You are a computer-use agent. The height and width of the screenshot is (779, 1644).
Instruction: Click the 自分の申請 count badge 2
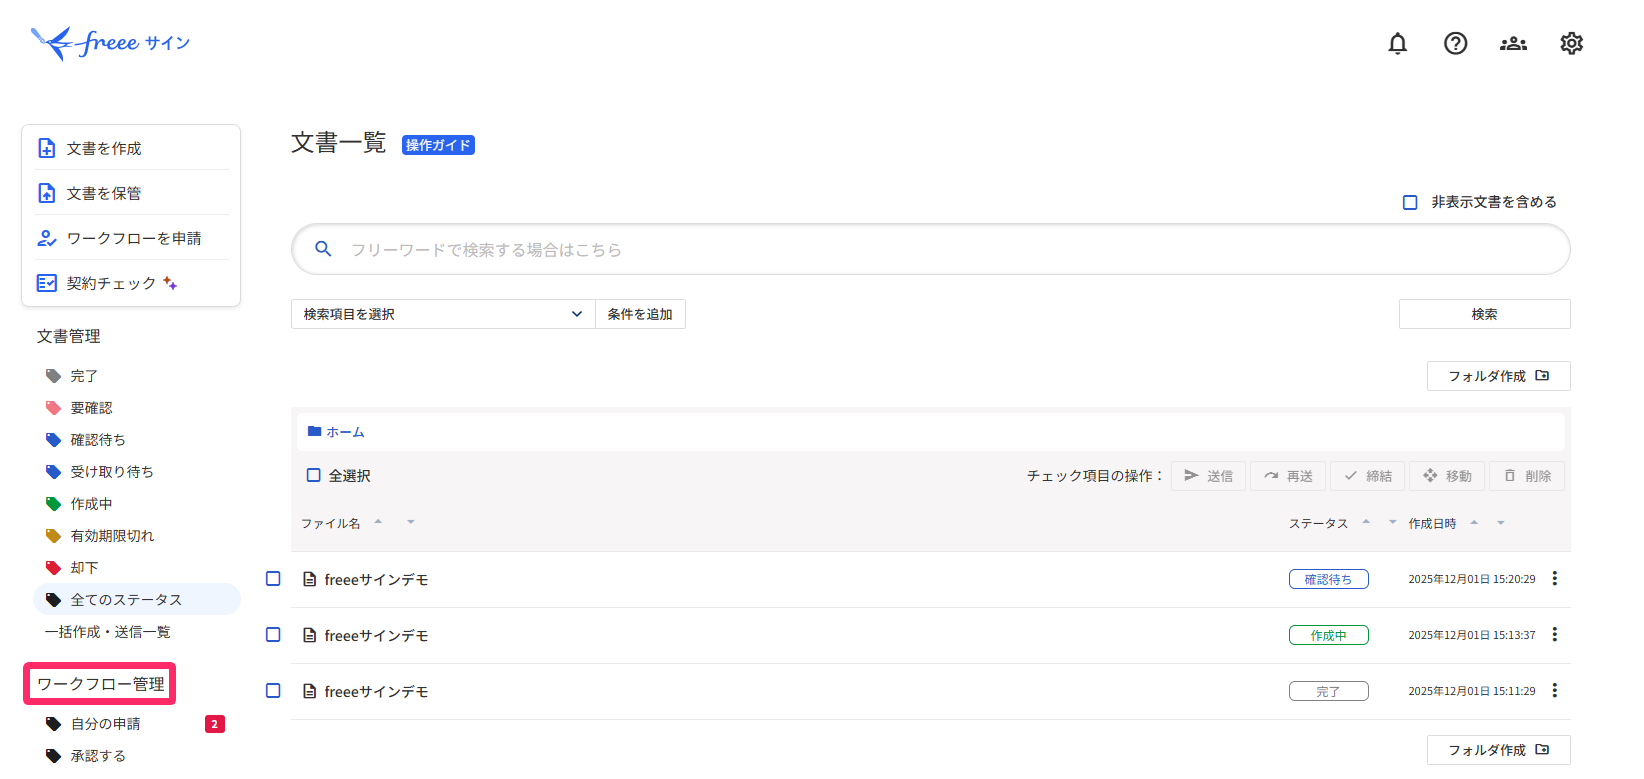pyautogui.click(x=214, y=724)
